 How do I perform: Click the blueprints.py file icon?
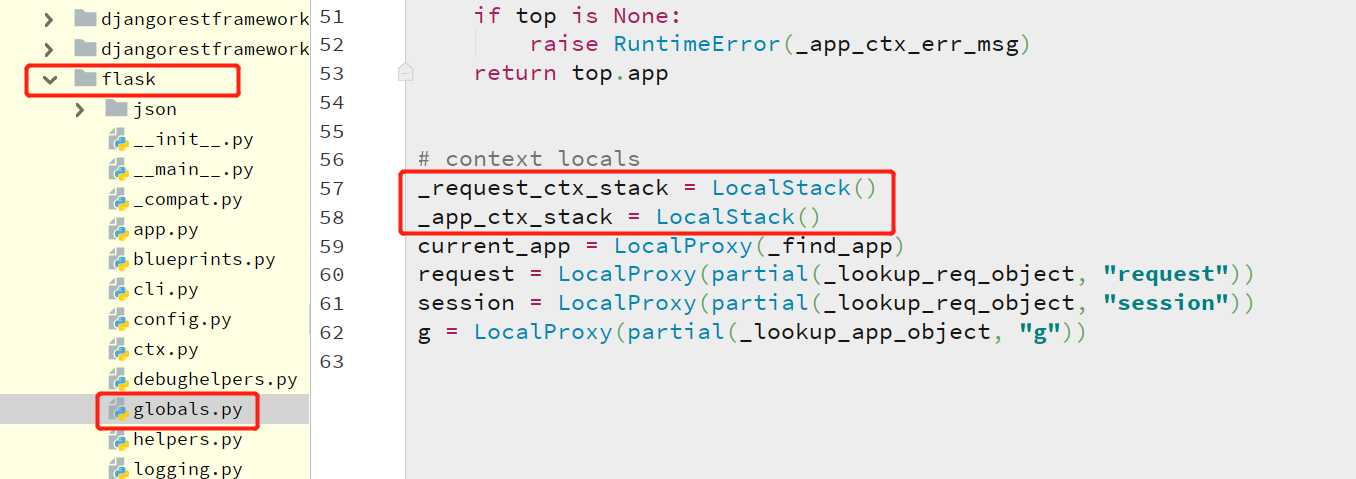coord(118,260)
